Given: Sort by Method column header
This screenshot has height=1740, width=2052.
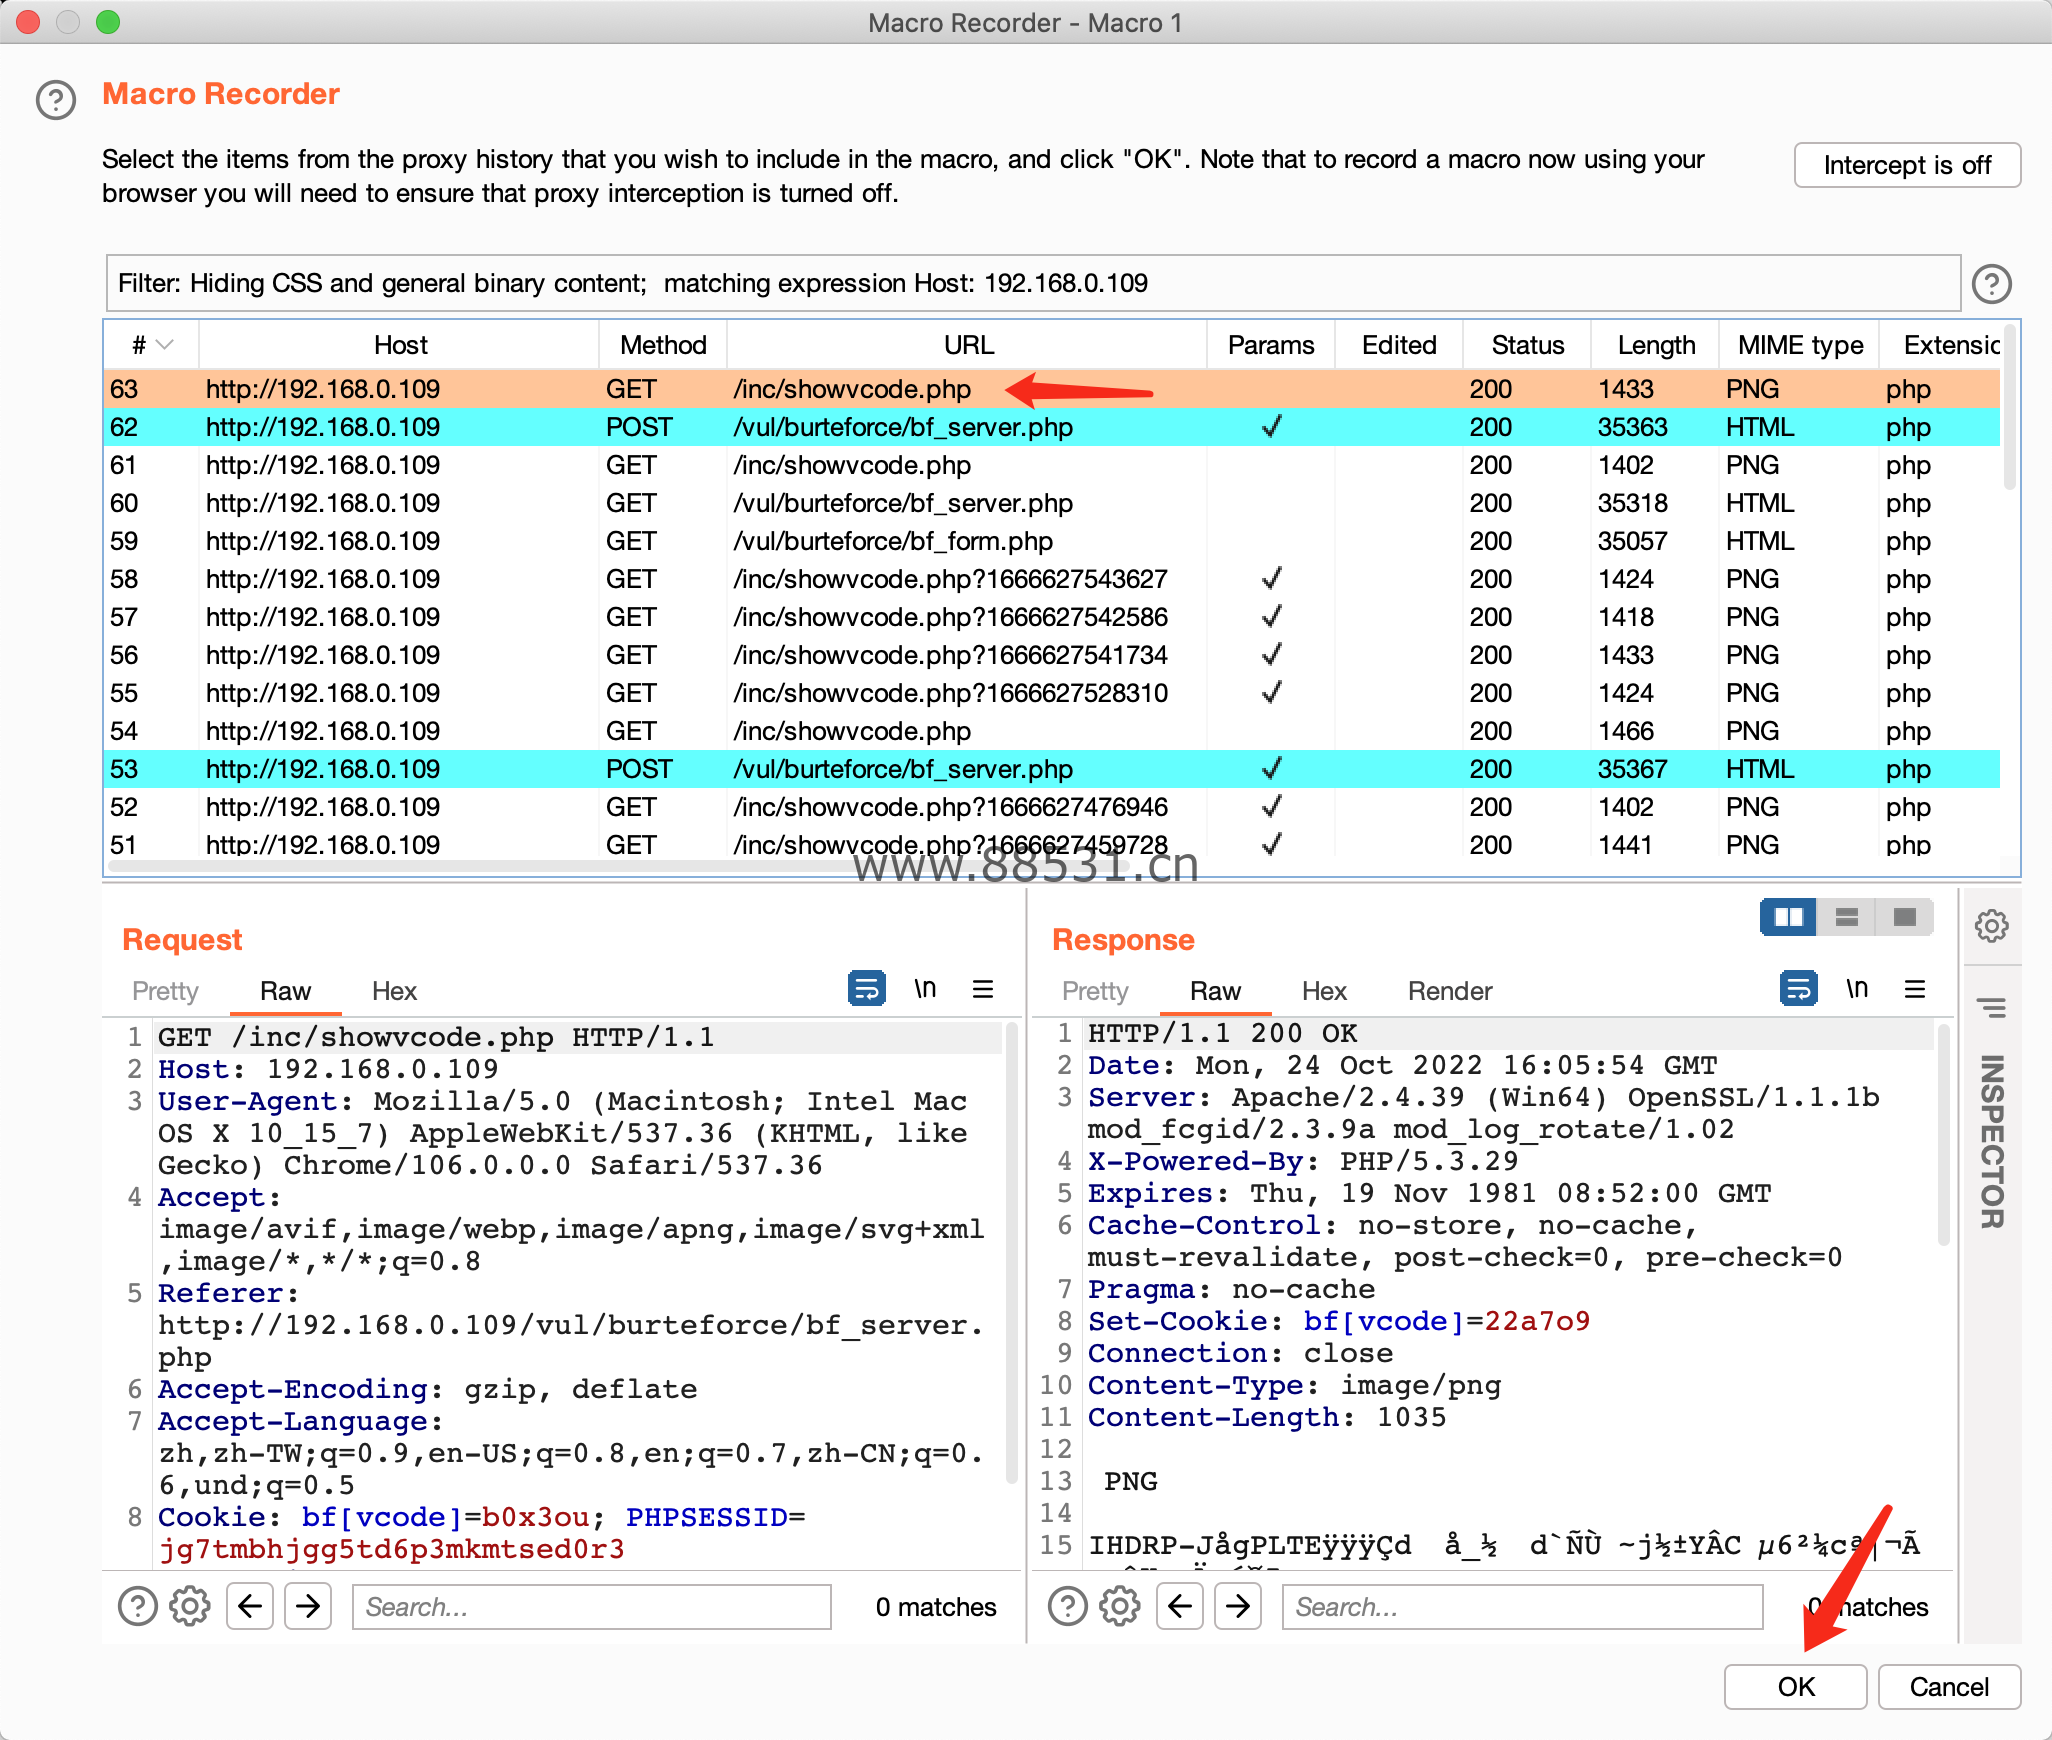Looking at the screenshot, I should (663, 345).
